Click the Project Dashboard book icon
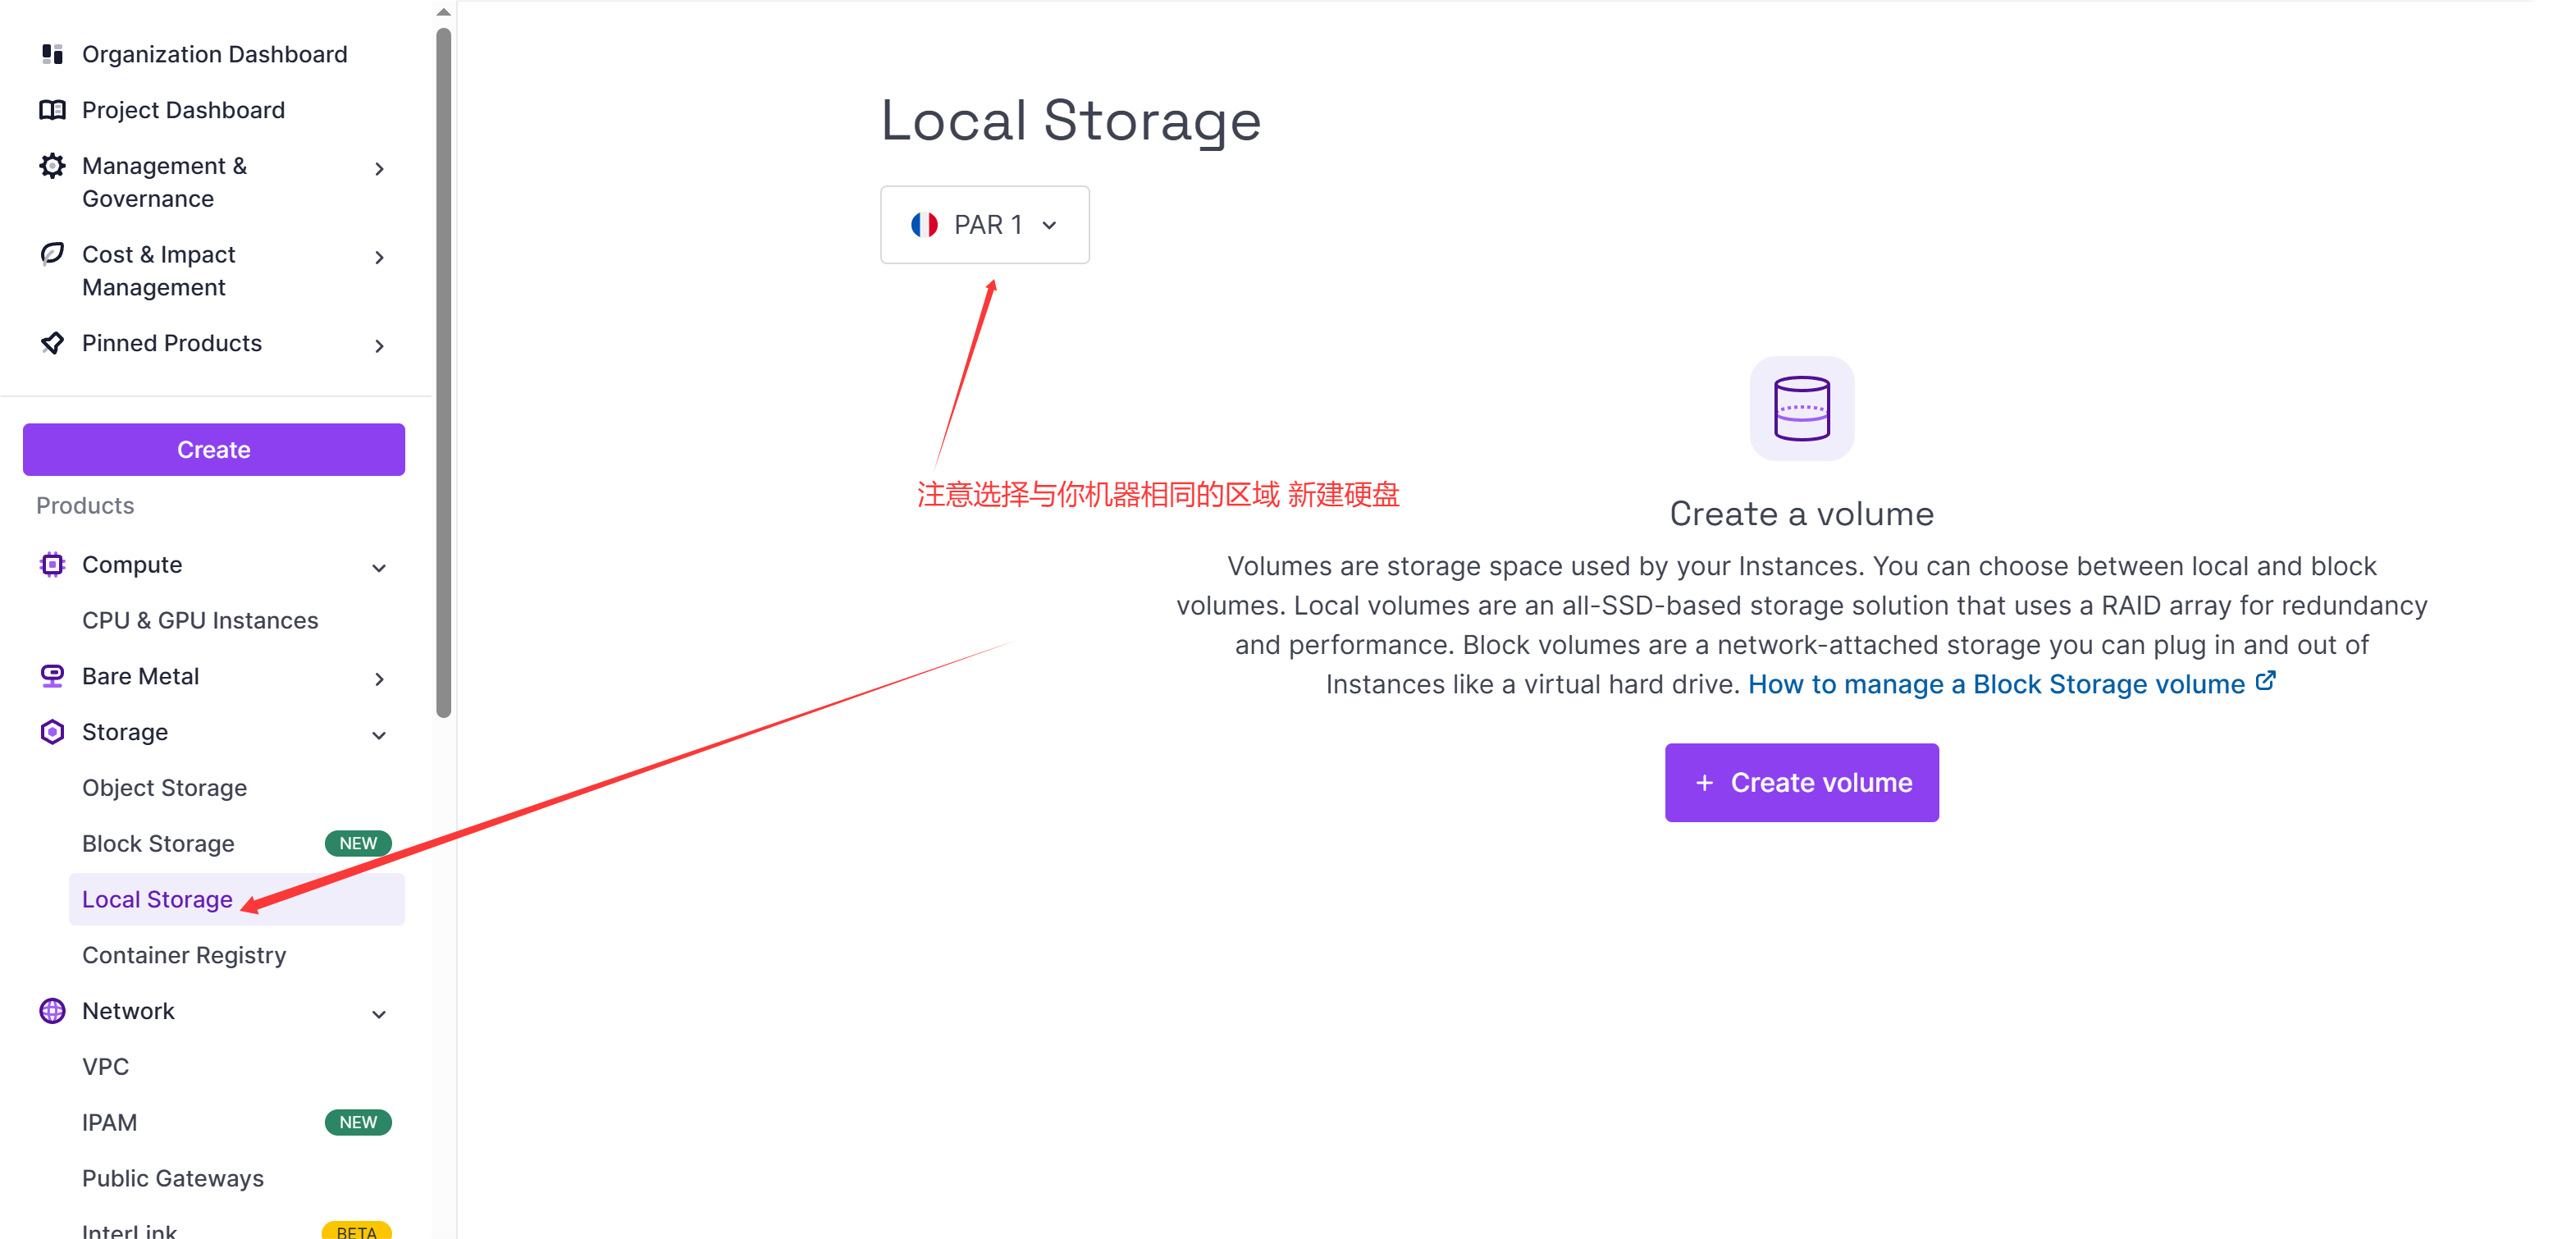The height and width of the screenshot is (1239, 2576). pos(52,110)
